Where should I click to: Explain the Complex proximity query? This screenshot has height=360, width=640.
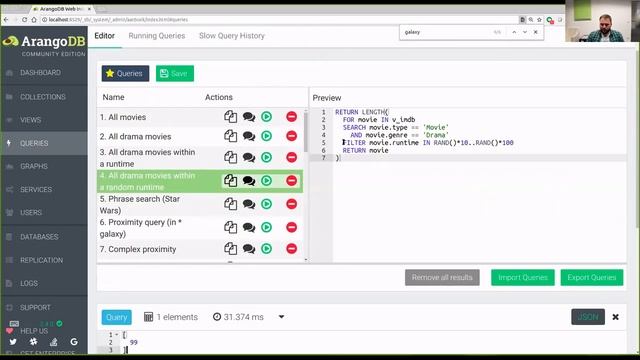point(249,249)
